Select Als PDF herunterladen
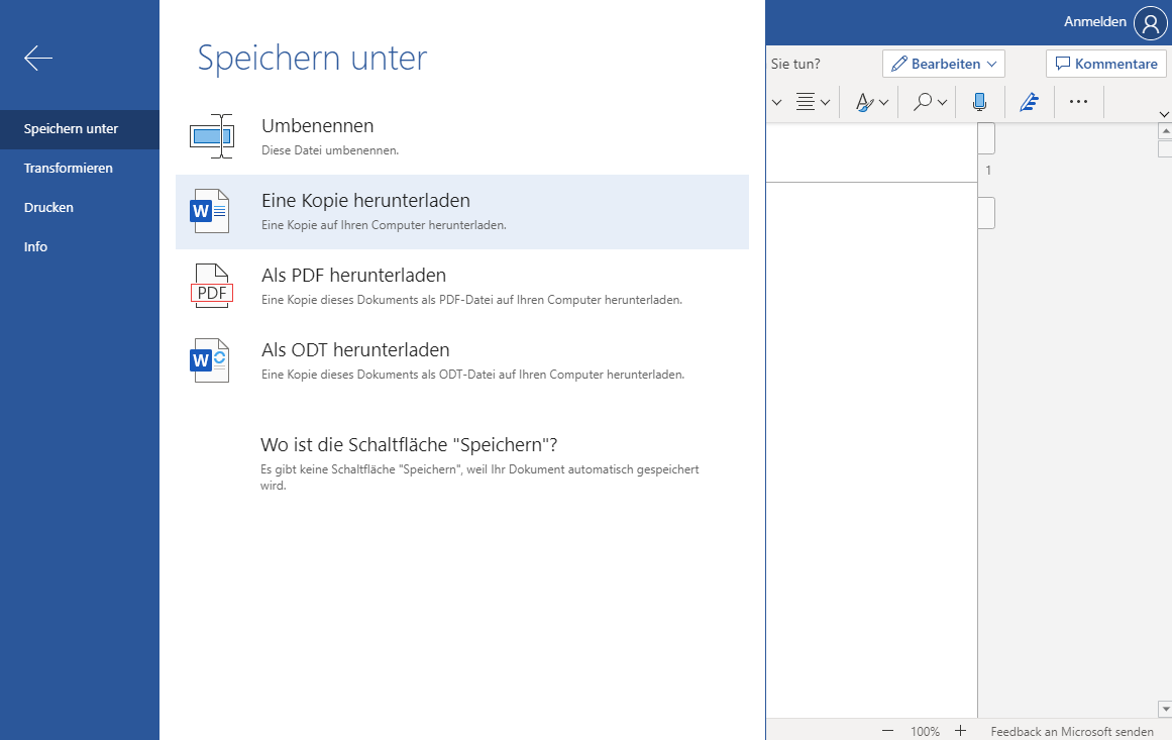 pyautogui.click(x=462, y=286)
